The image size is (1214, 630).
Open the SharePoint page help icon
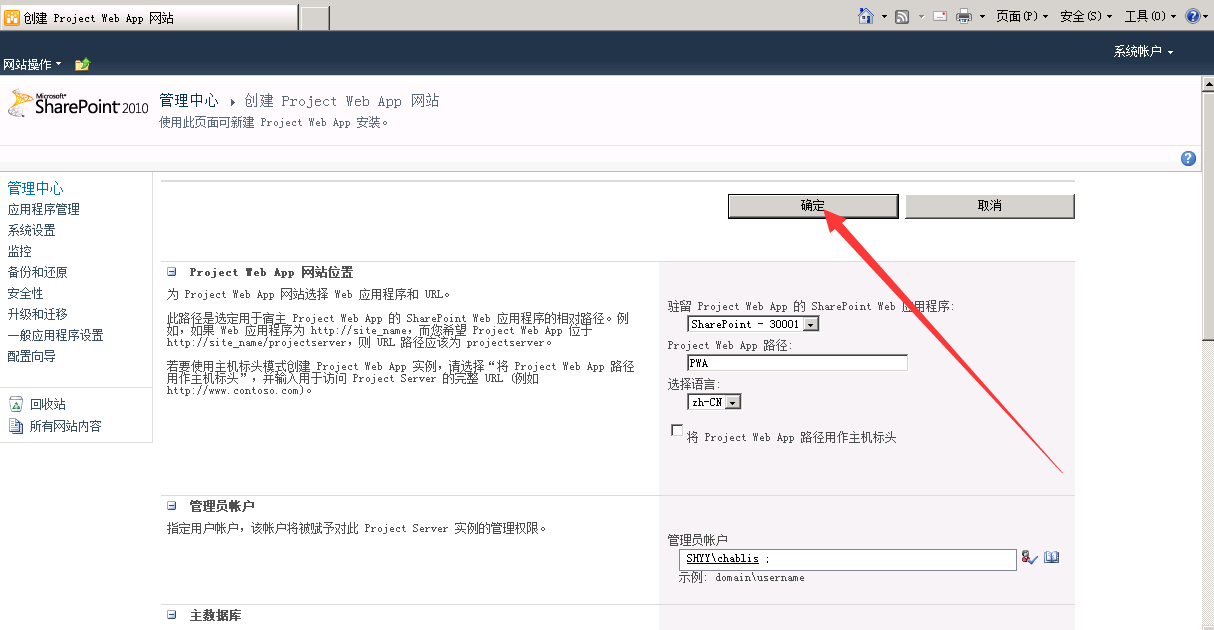[1188, 158]
